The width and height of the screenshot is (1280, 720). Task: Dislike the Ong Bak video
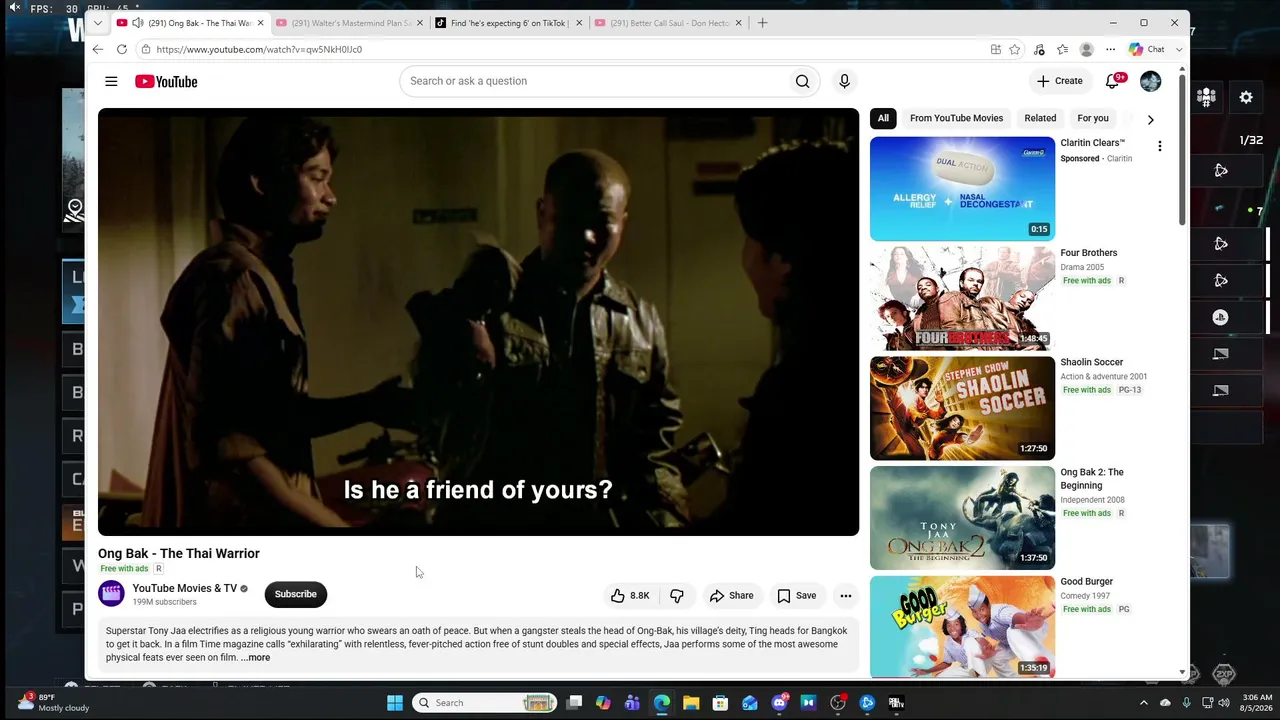(677, 595)
